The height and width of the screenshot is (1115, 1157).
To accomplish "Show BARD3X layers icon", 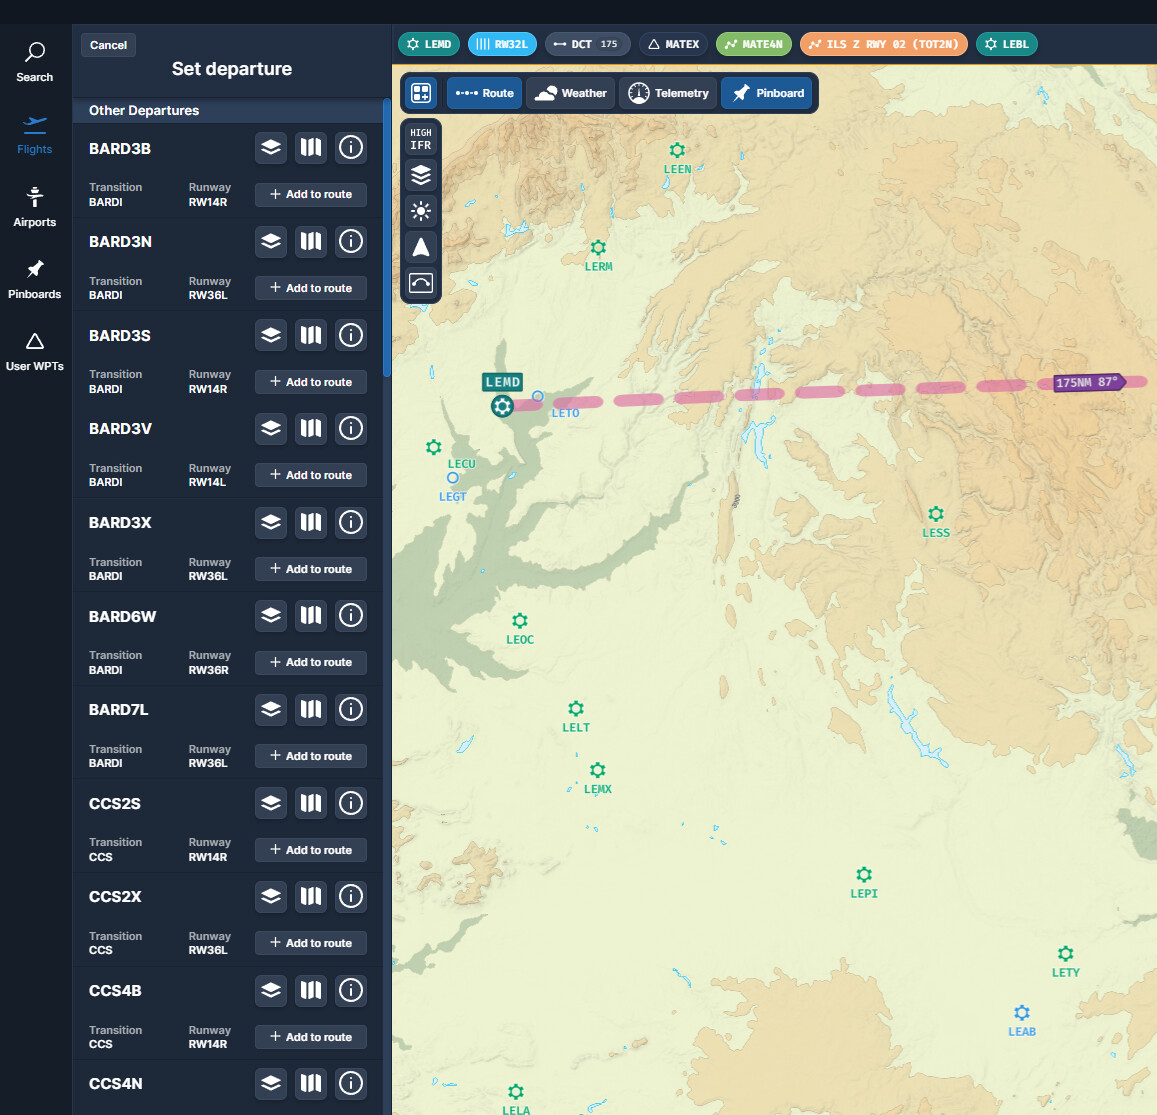I will point(271,522).
